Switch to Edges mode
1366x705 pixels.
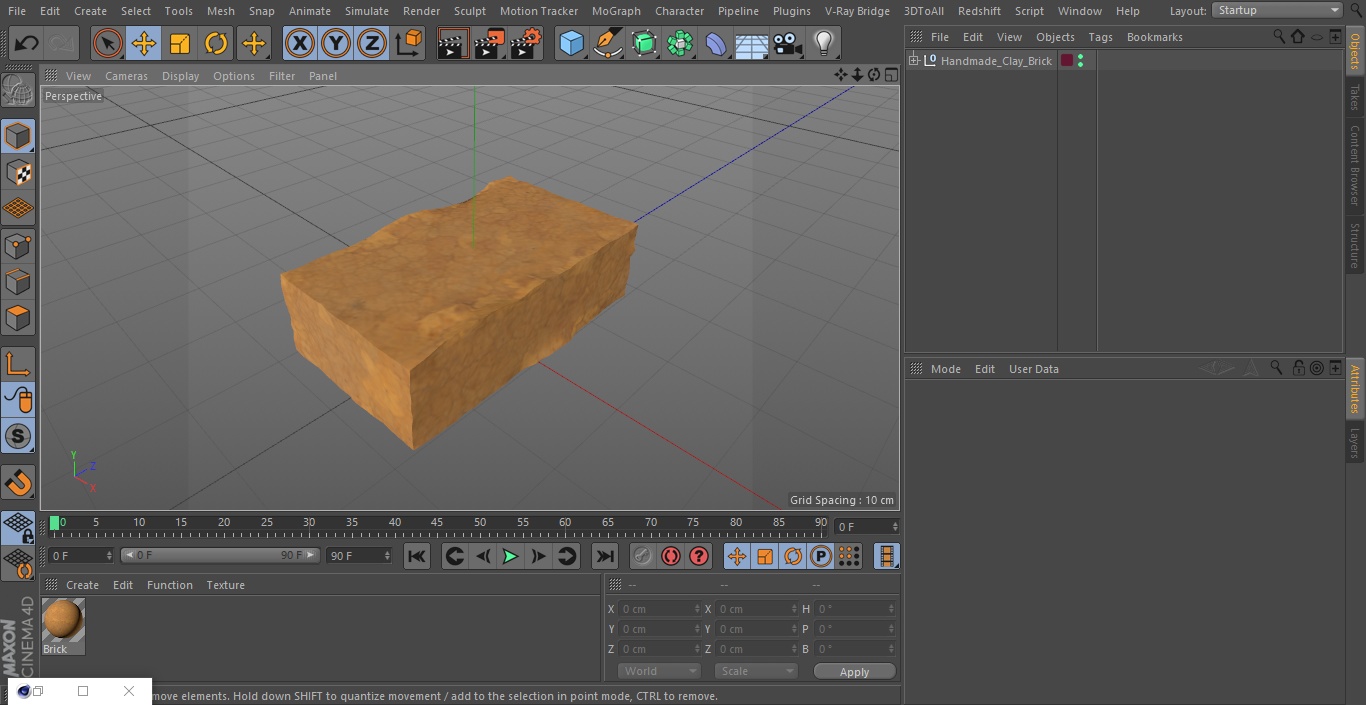(18, 281)
